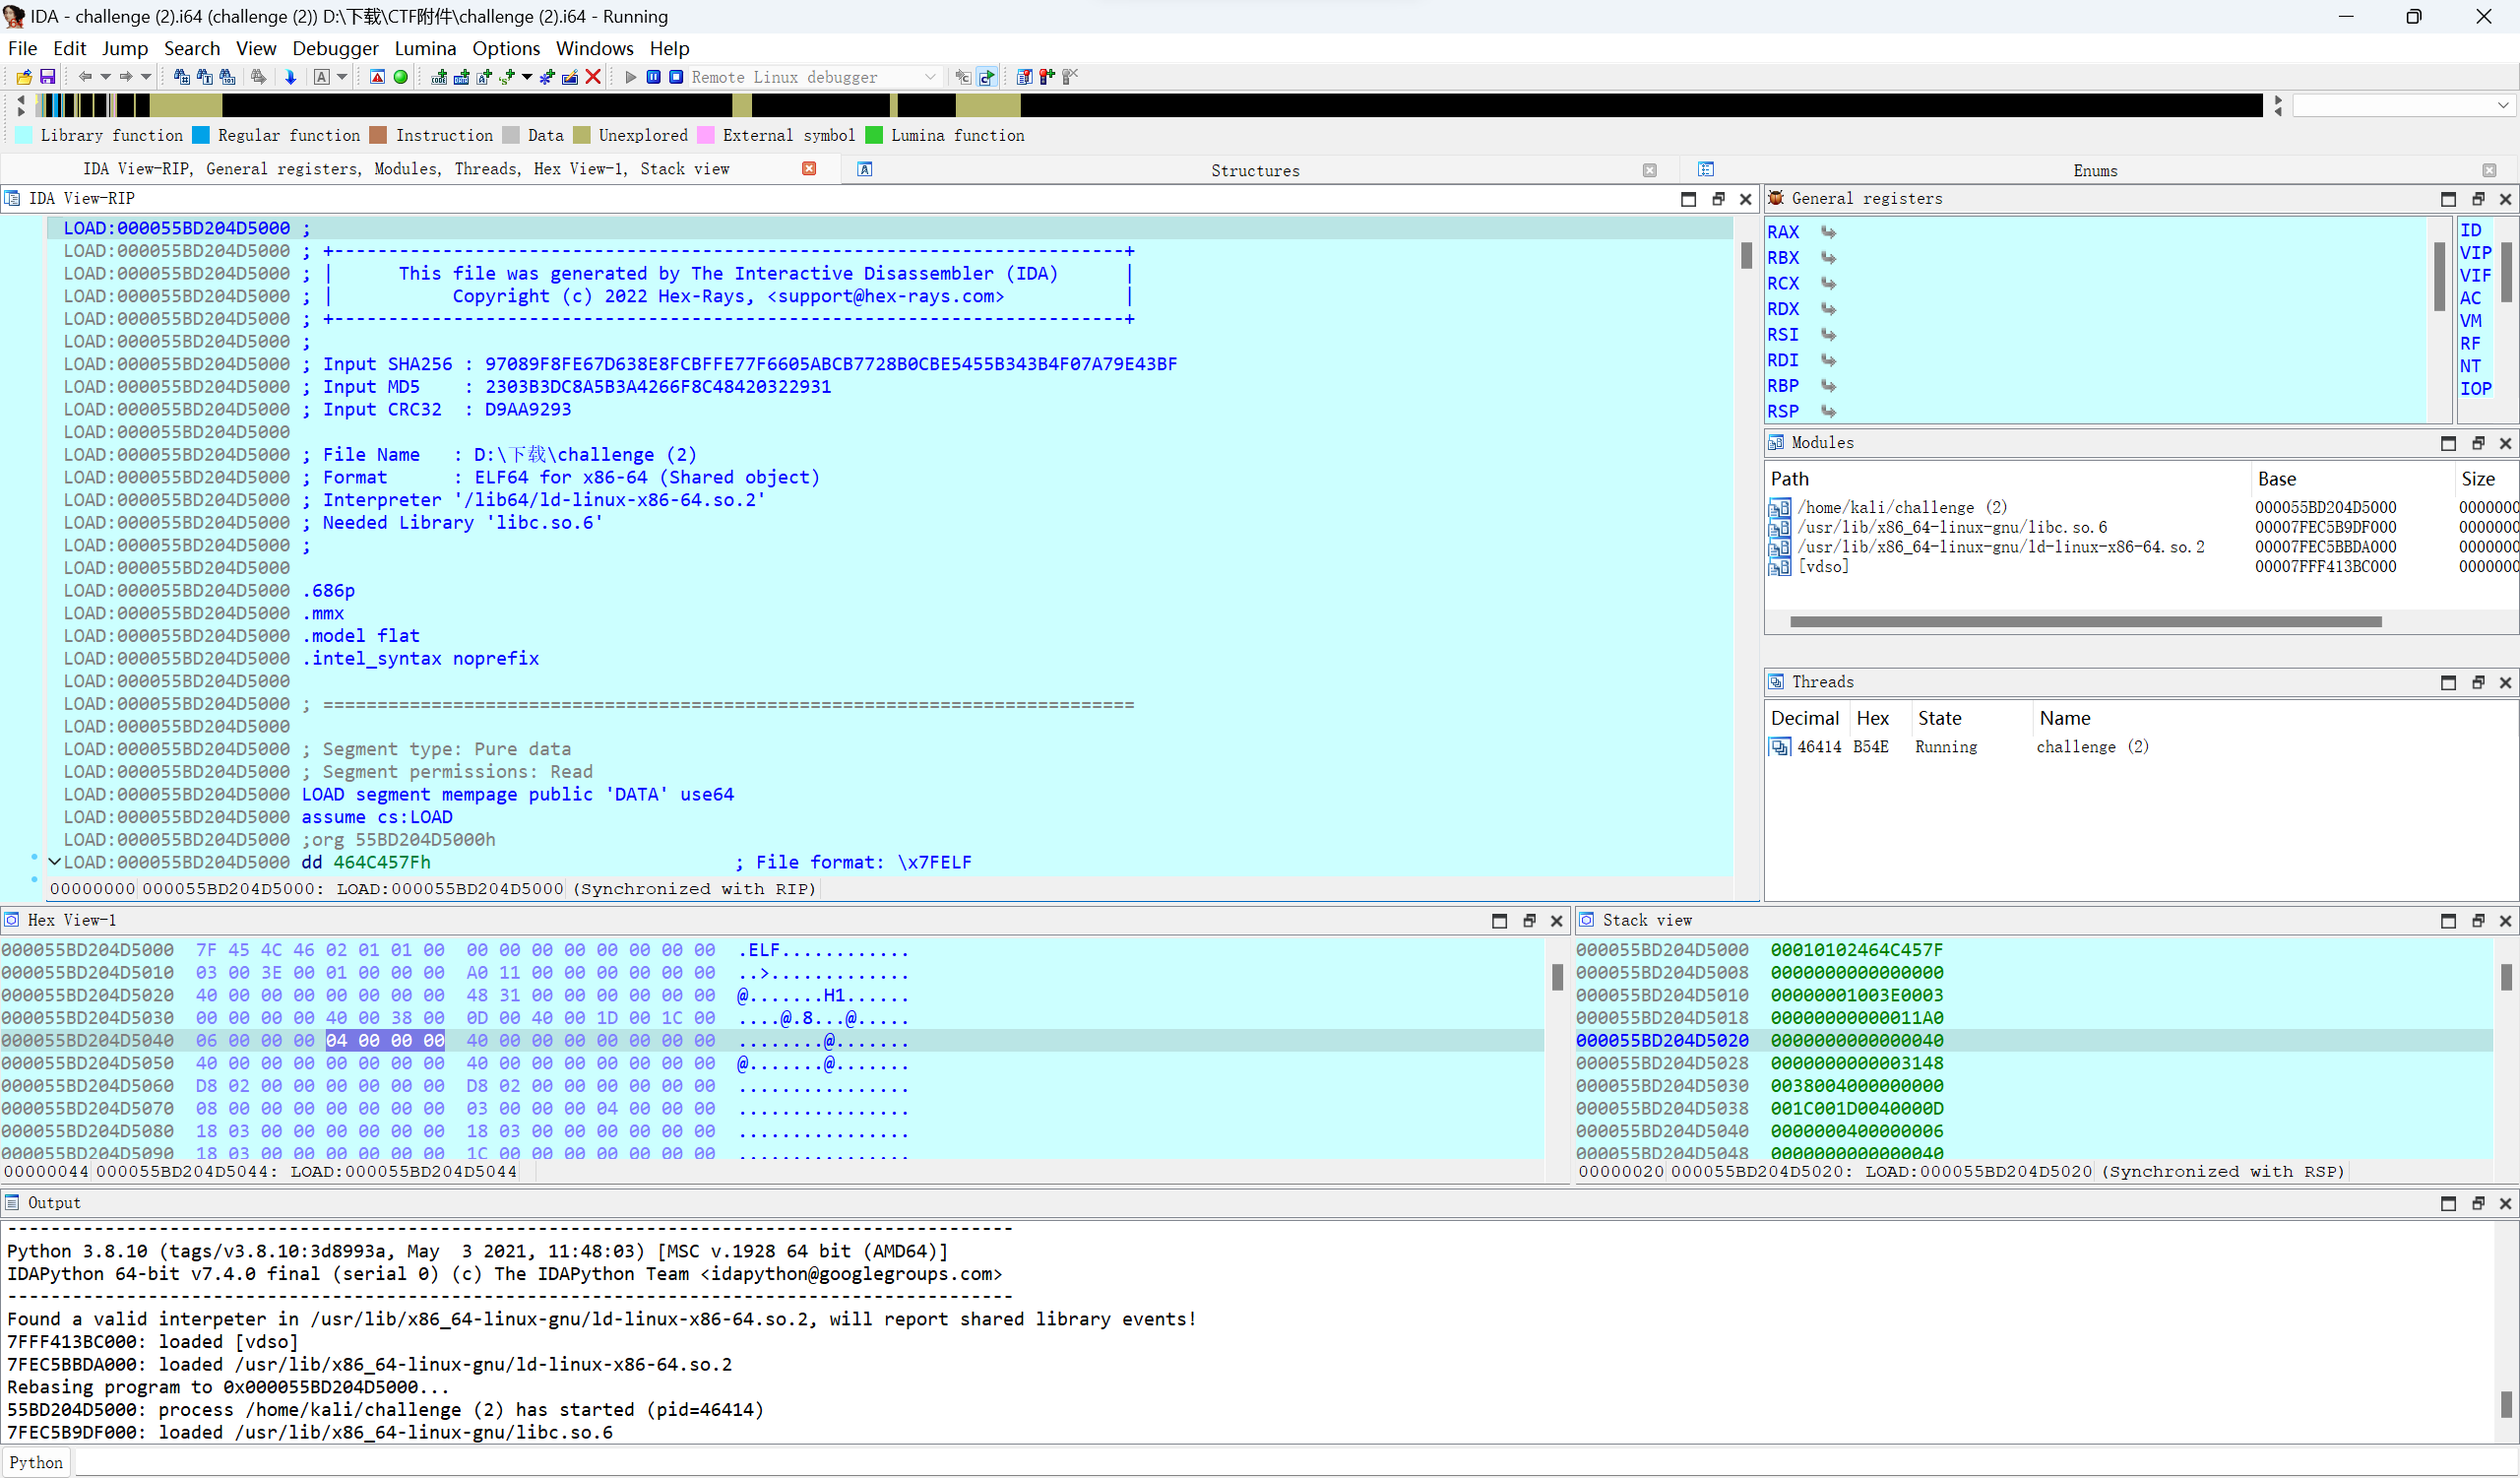The image size is (2520, 1478).
Task: Click the convert to CODE icon
Action: click(439, 77)
